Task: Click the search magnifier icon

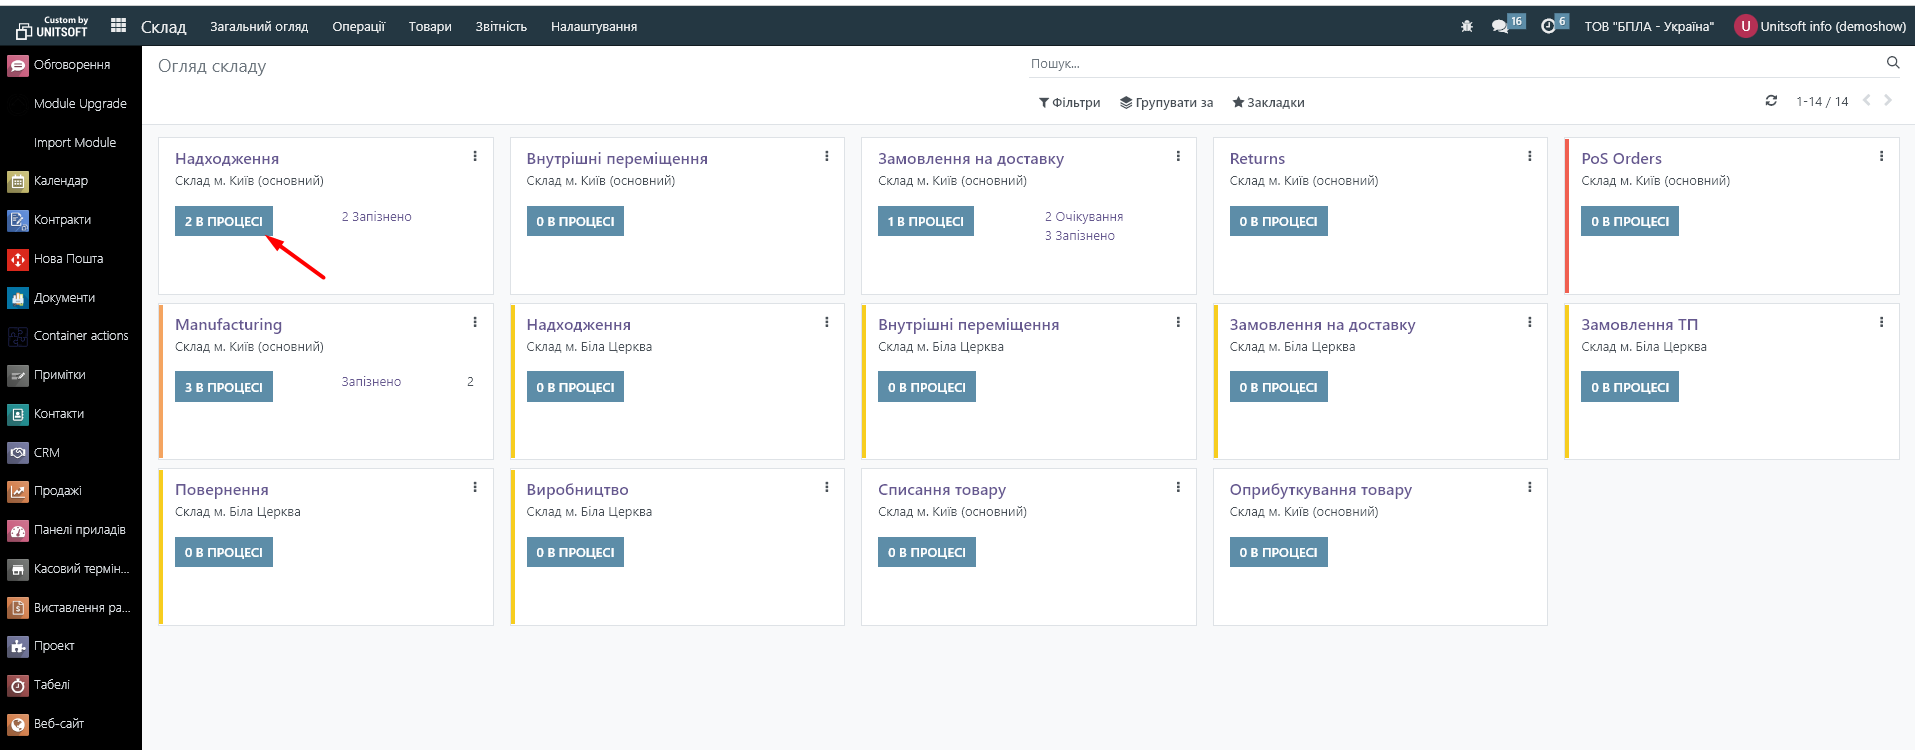Action: point(1892,63)
